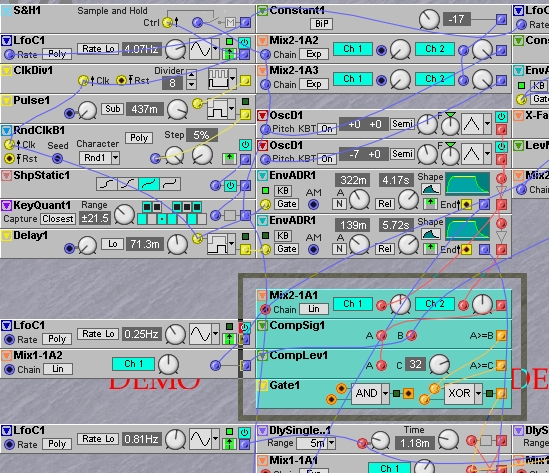Toggle the S&H1 M button
This screenshot has height=473, width=549.
tap(230, 23)
